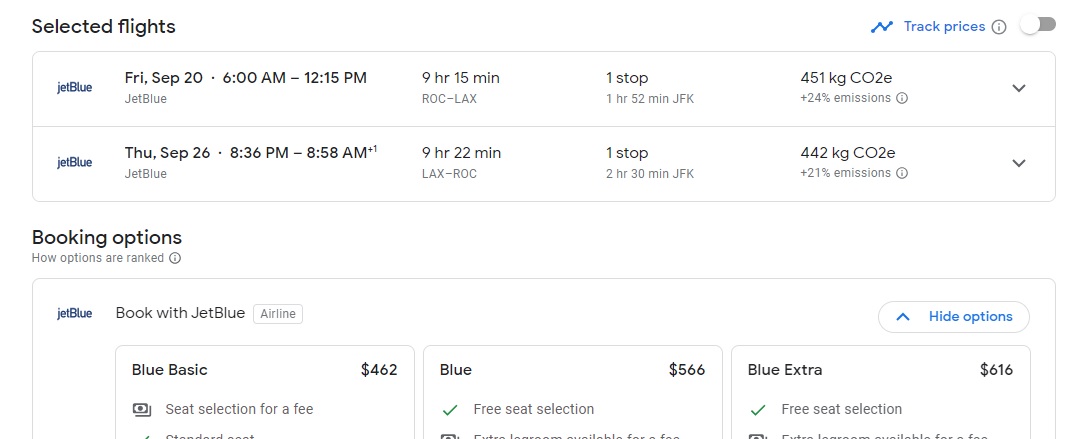The height and width of the screenshot is (439, 1075).
Task: Click the Track prices trend line icon
Action: [x=882, y=27]
